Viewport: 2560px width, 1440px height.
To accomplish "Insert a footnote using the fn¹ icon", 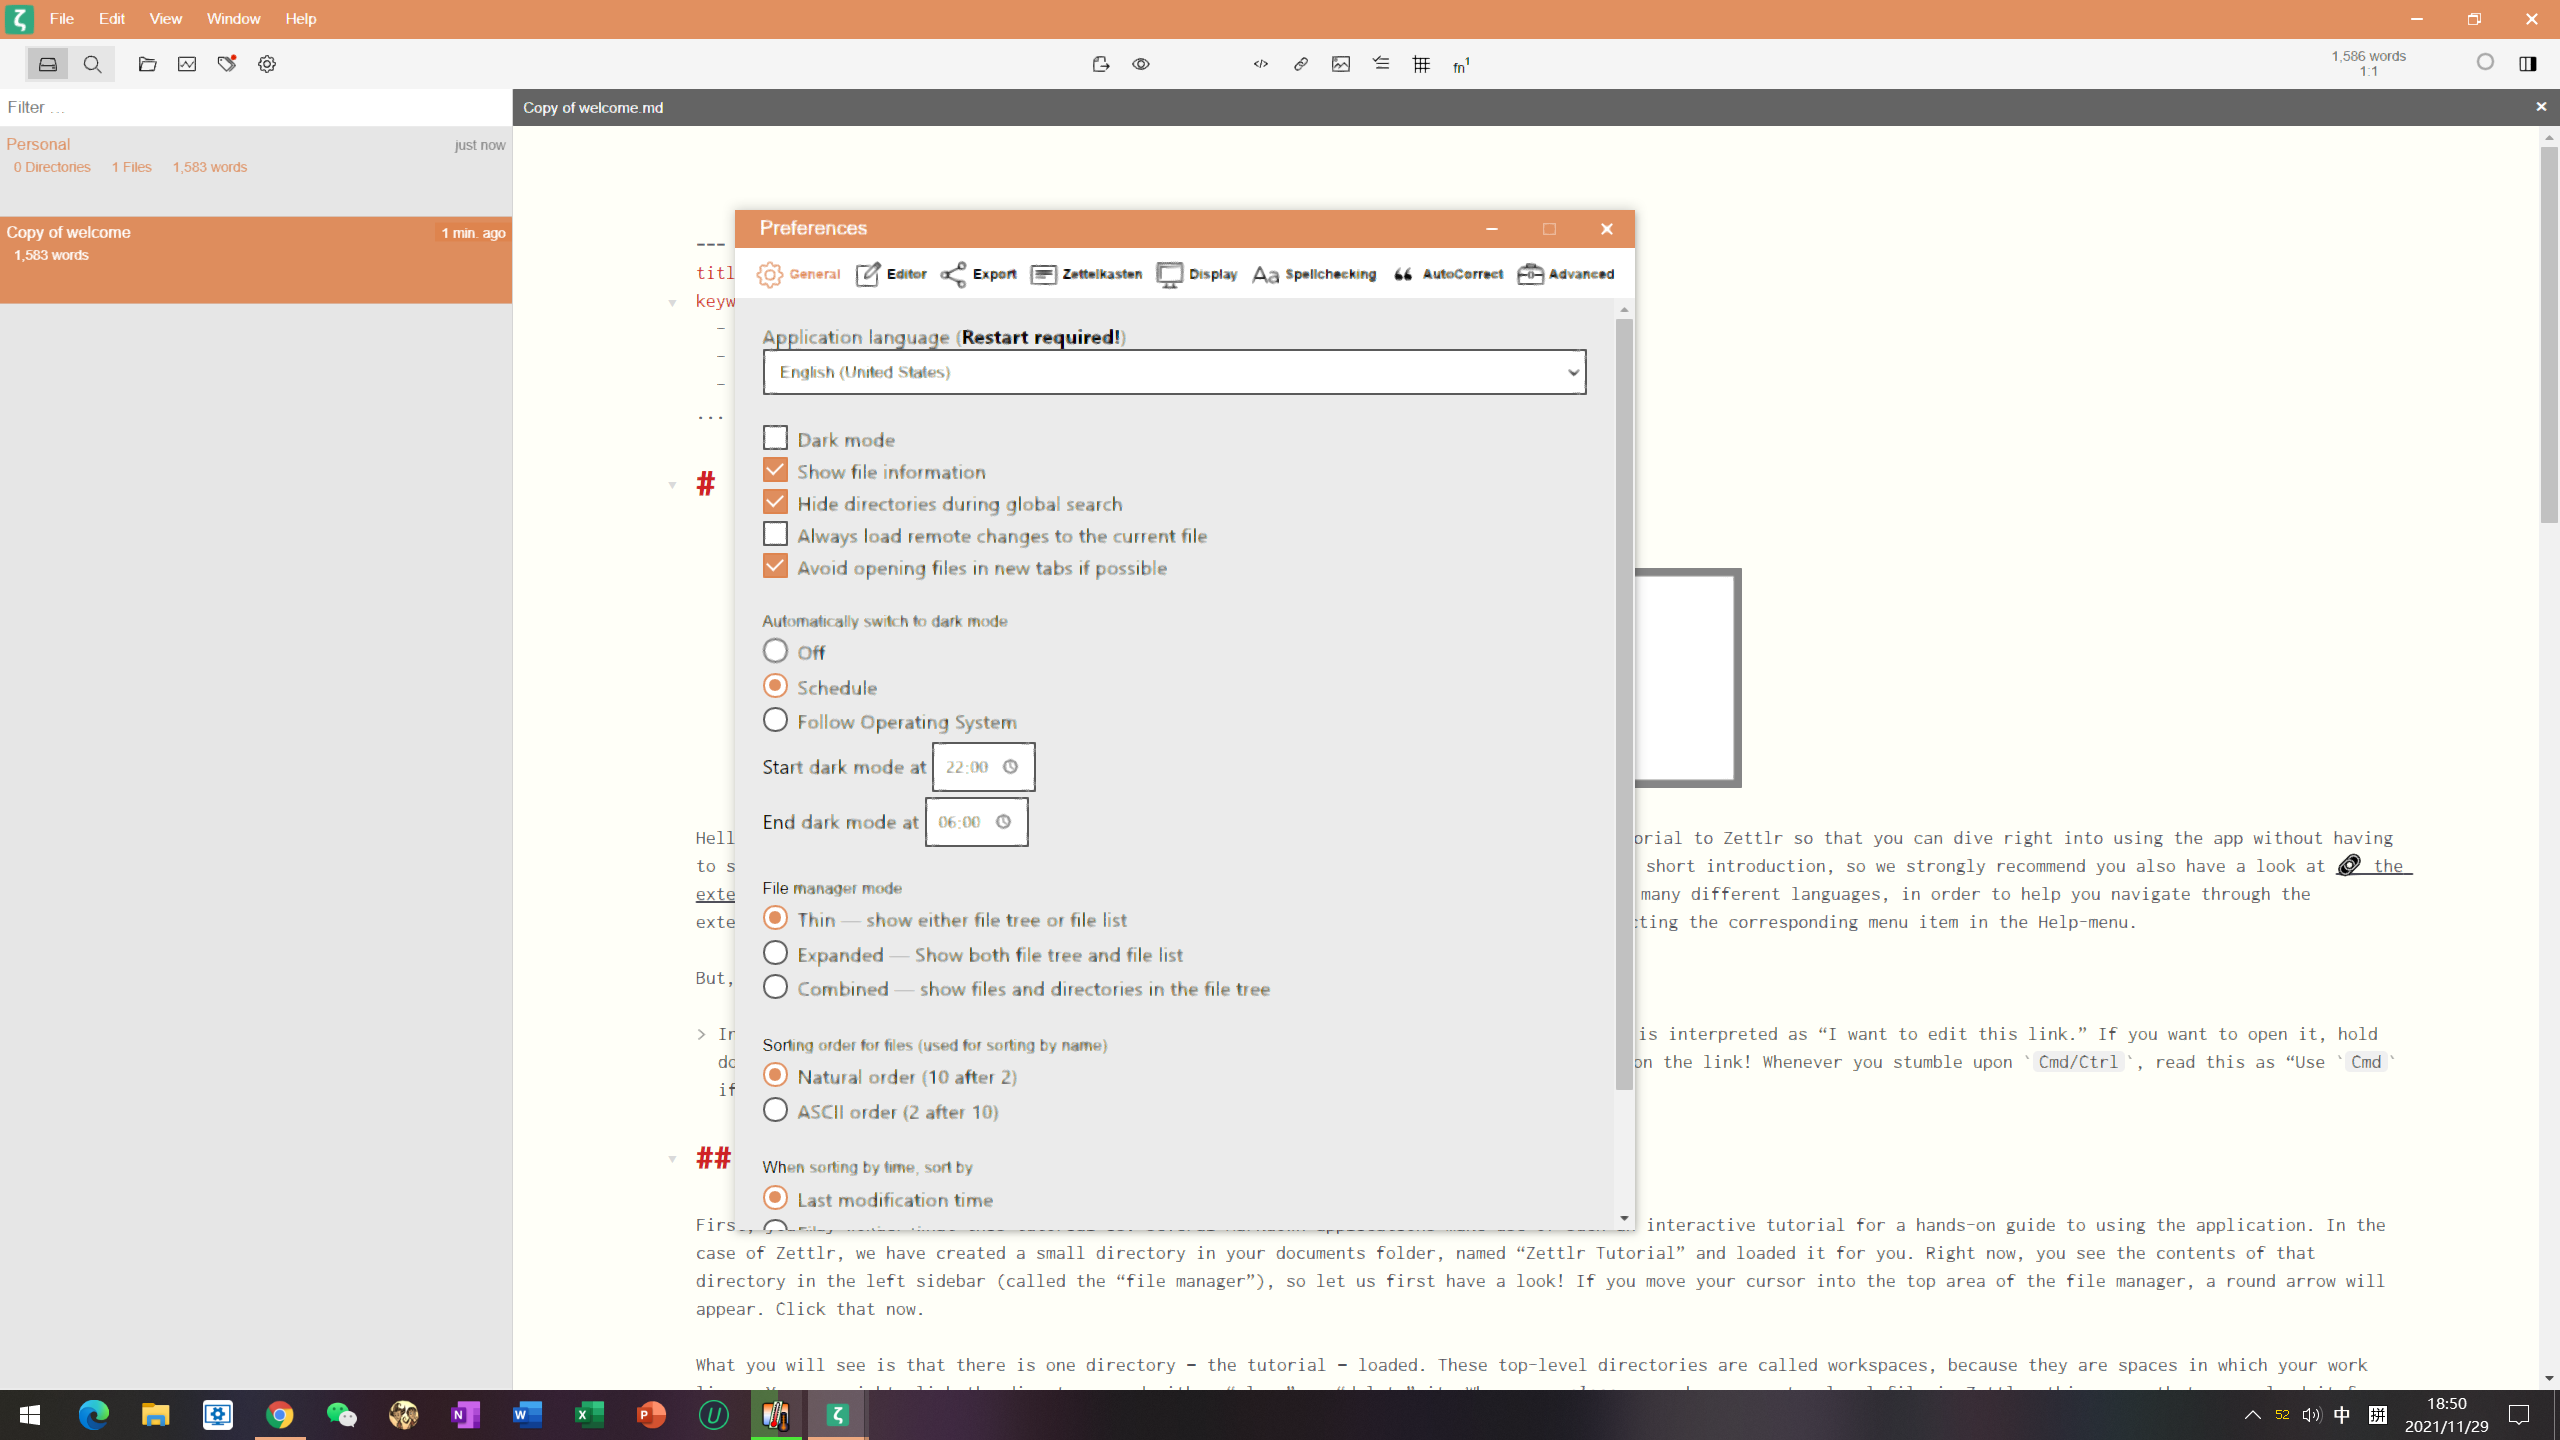I will tap(1460, 64).
